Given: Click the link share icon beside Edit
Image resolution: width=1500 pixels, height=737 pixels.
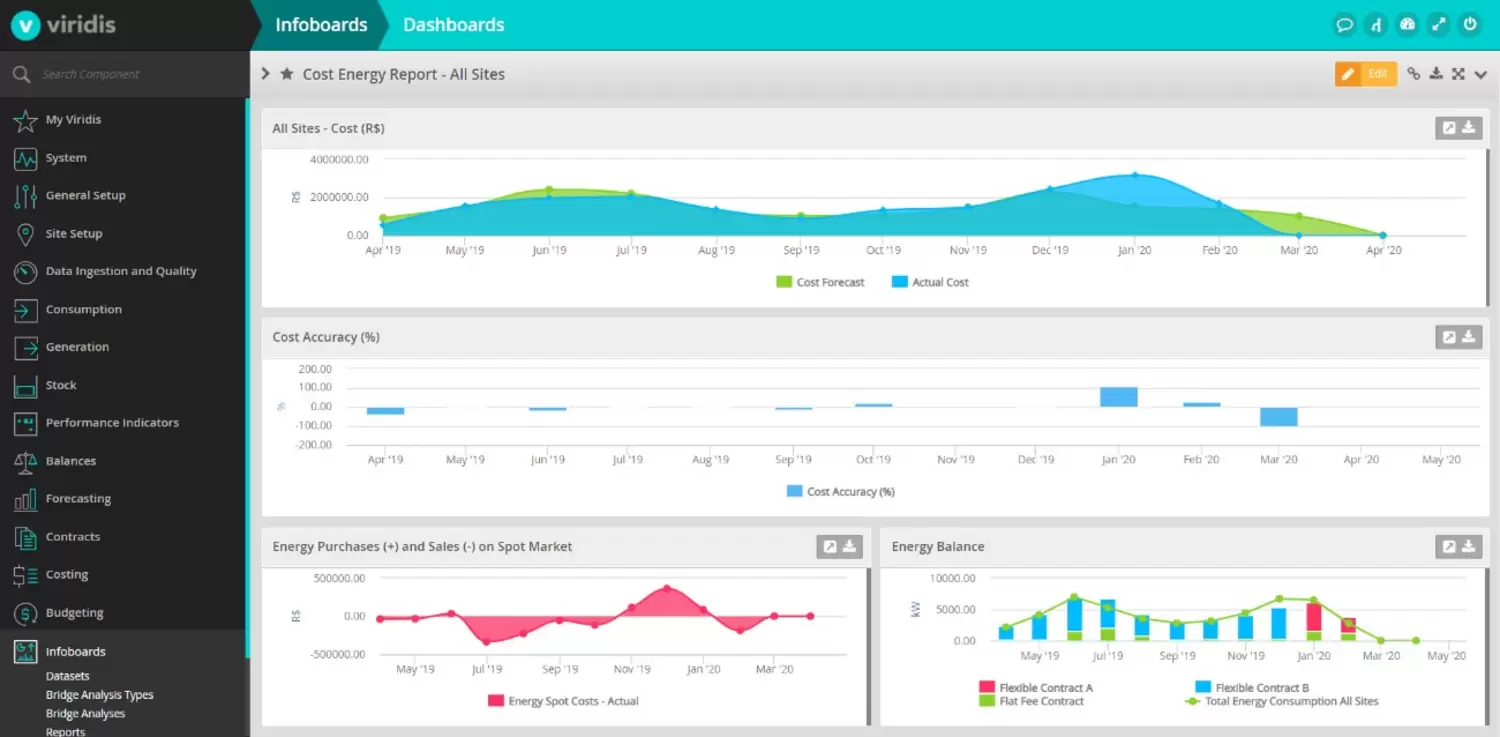Looking at the screenshot, I should click(x=1414, y=74).
